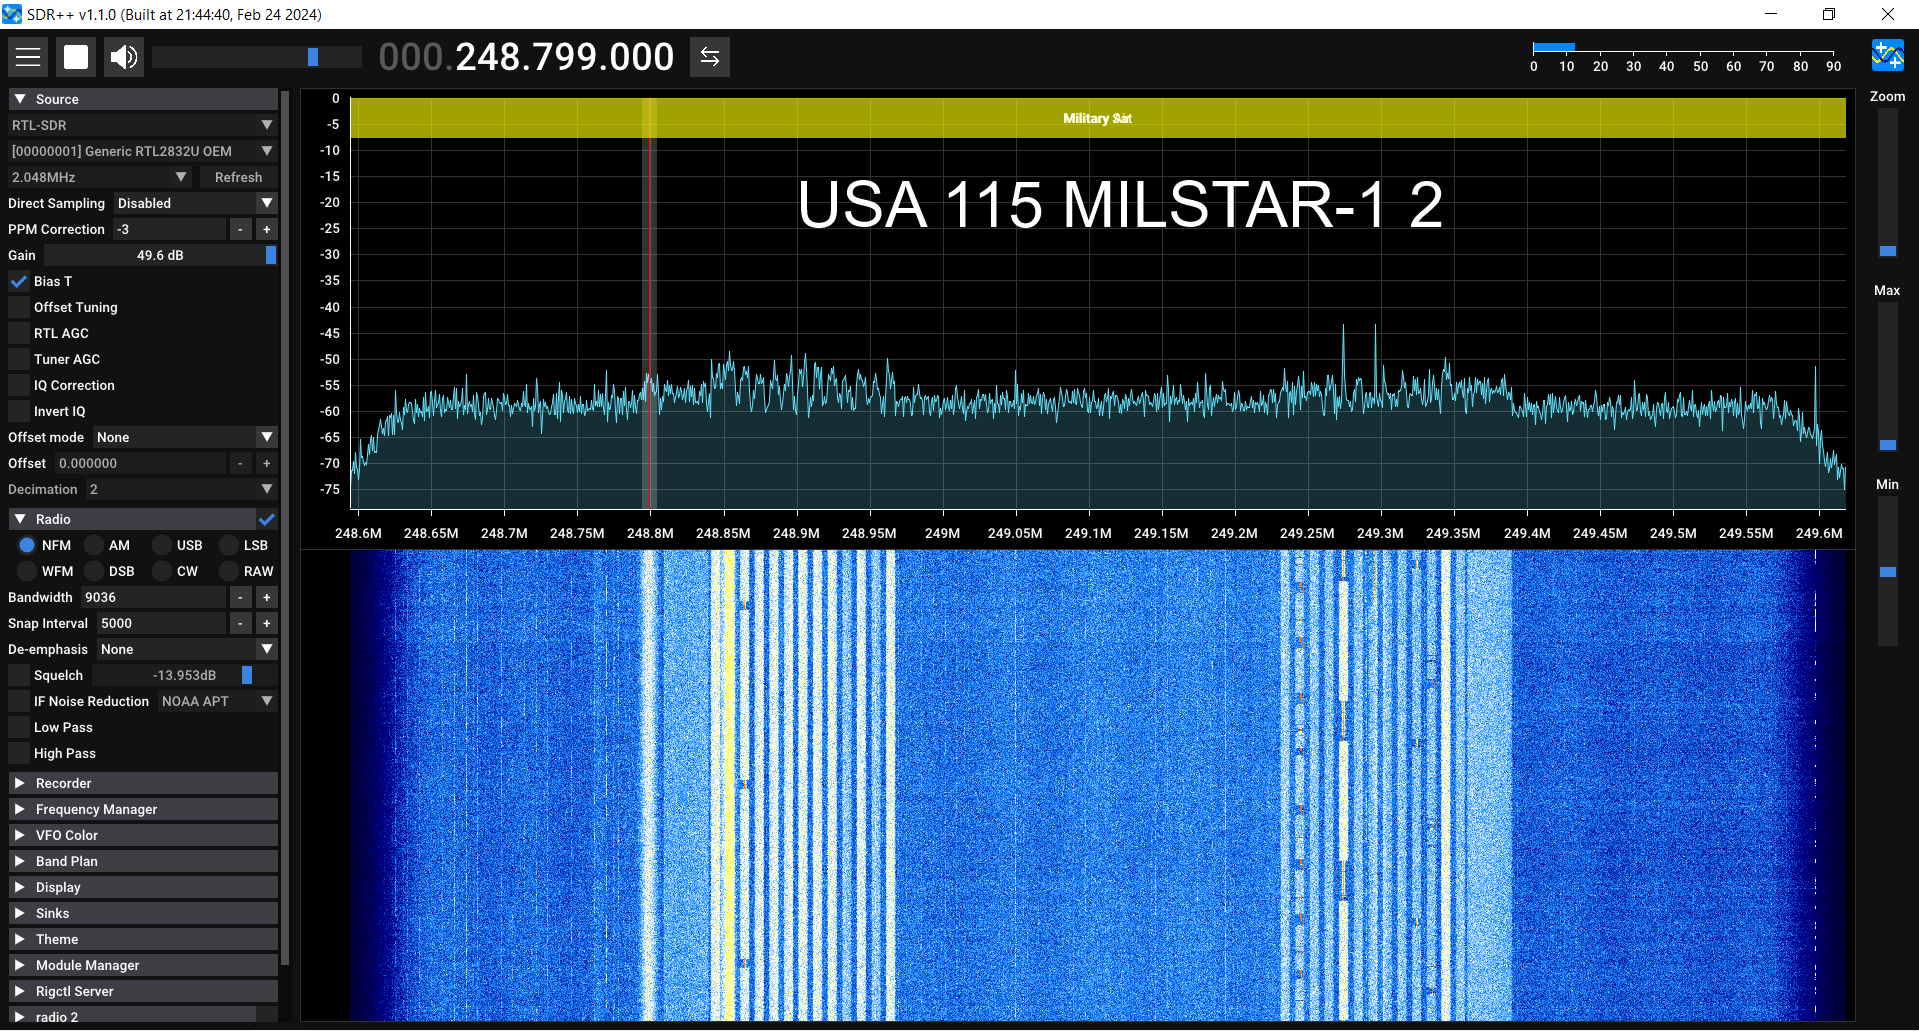Expand the Theme section

click(x=143, y=939)
